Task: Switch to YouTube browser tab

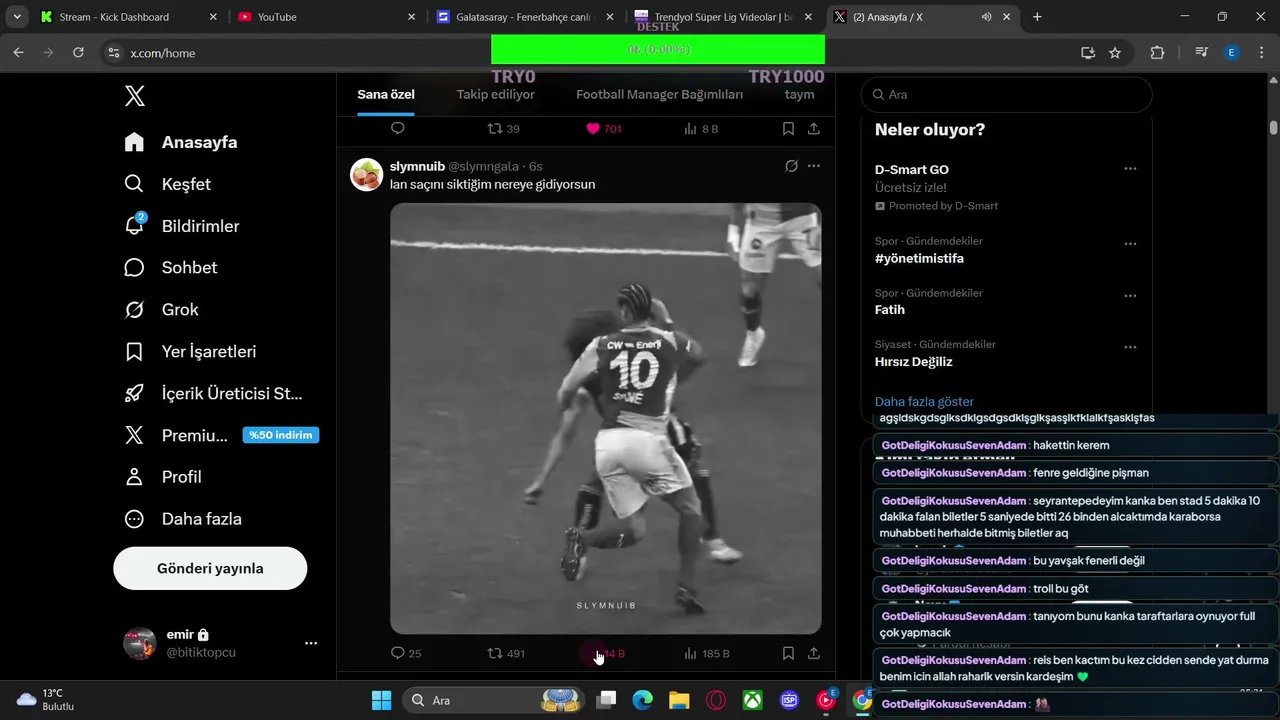Action: tap(327, 17)
